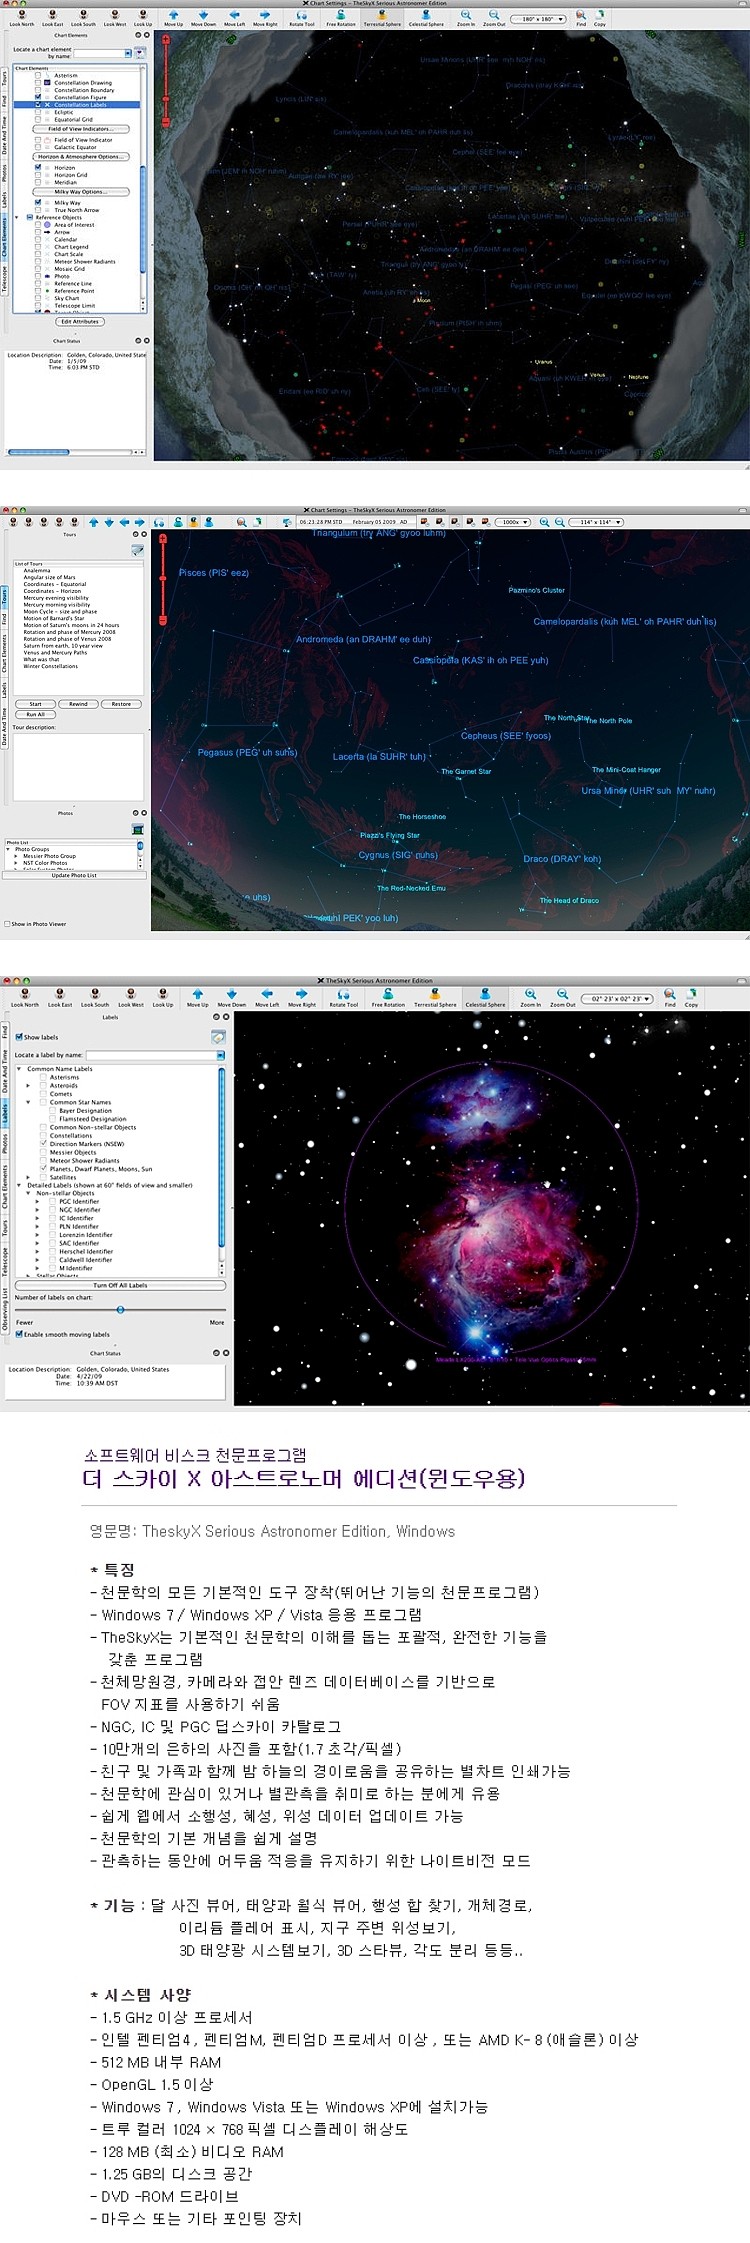This screenshot has width=750, height=2243.
Task: Click Zoom Out magnifier in Chart Elements window toolbar
Action: click(494, 18)
